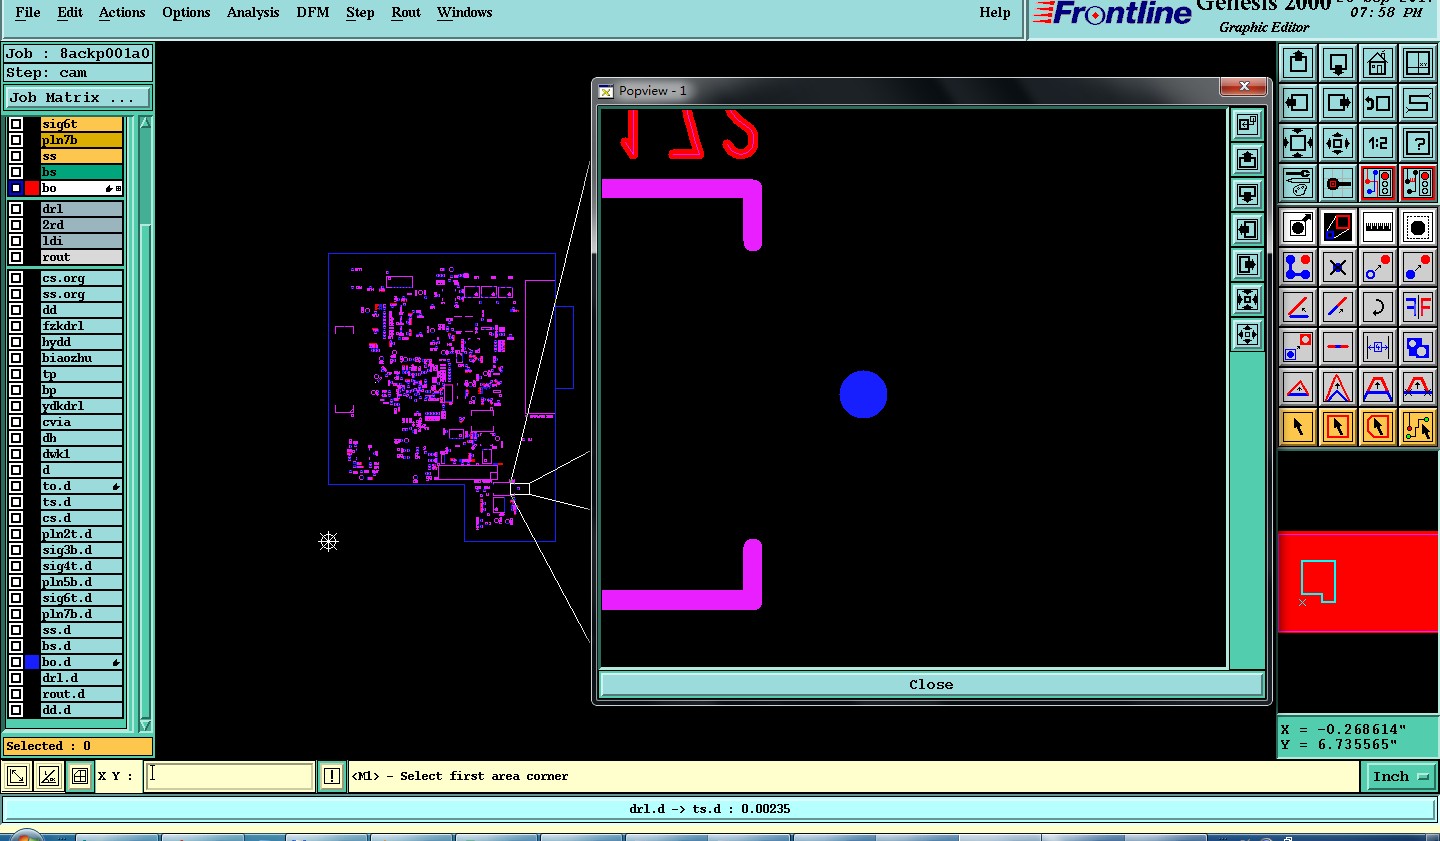This screenshot has width=1440, height=841.
Task: Click the exclamation mark button
Action: pos(332,776)
